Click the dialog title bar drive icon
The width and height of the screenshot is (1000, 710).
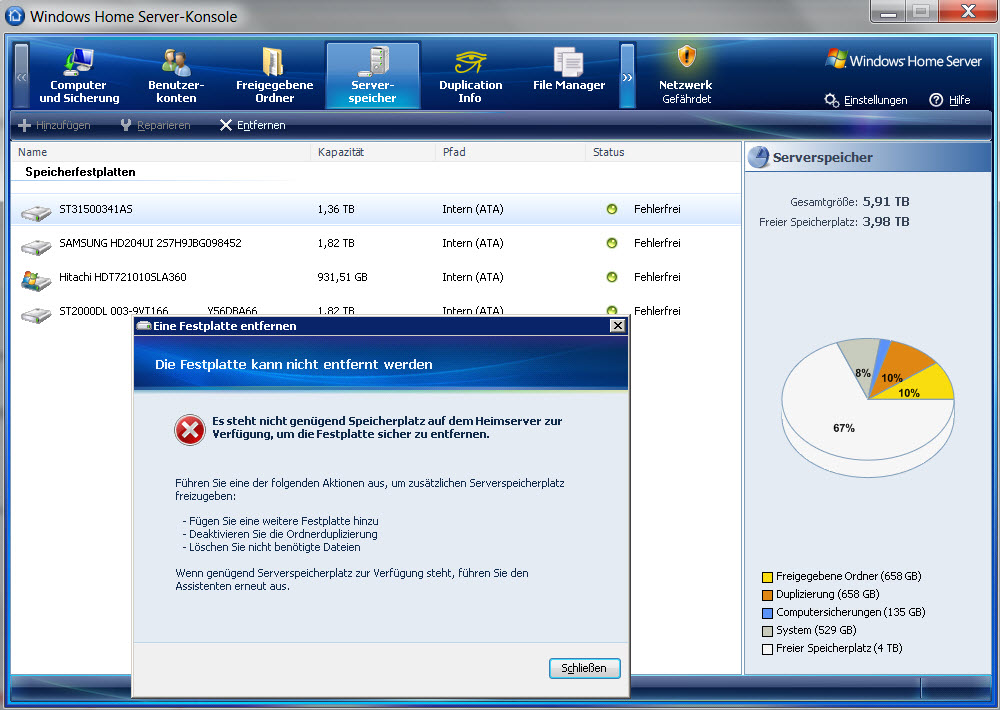(x=144, y=326)
